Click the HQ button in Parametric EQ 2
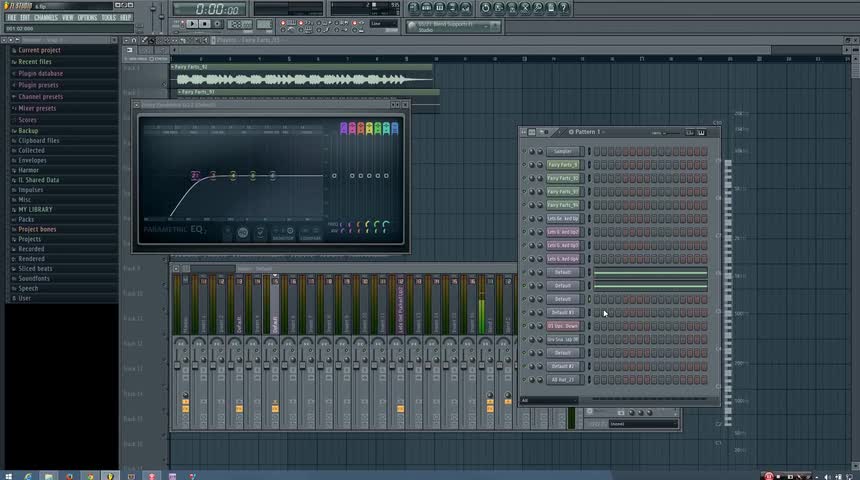 [242, 232]
